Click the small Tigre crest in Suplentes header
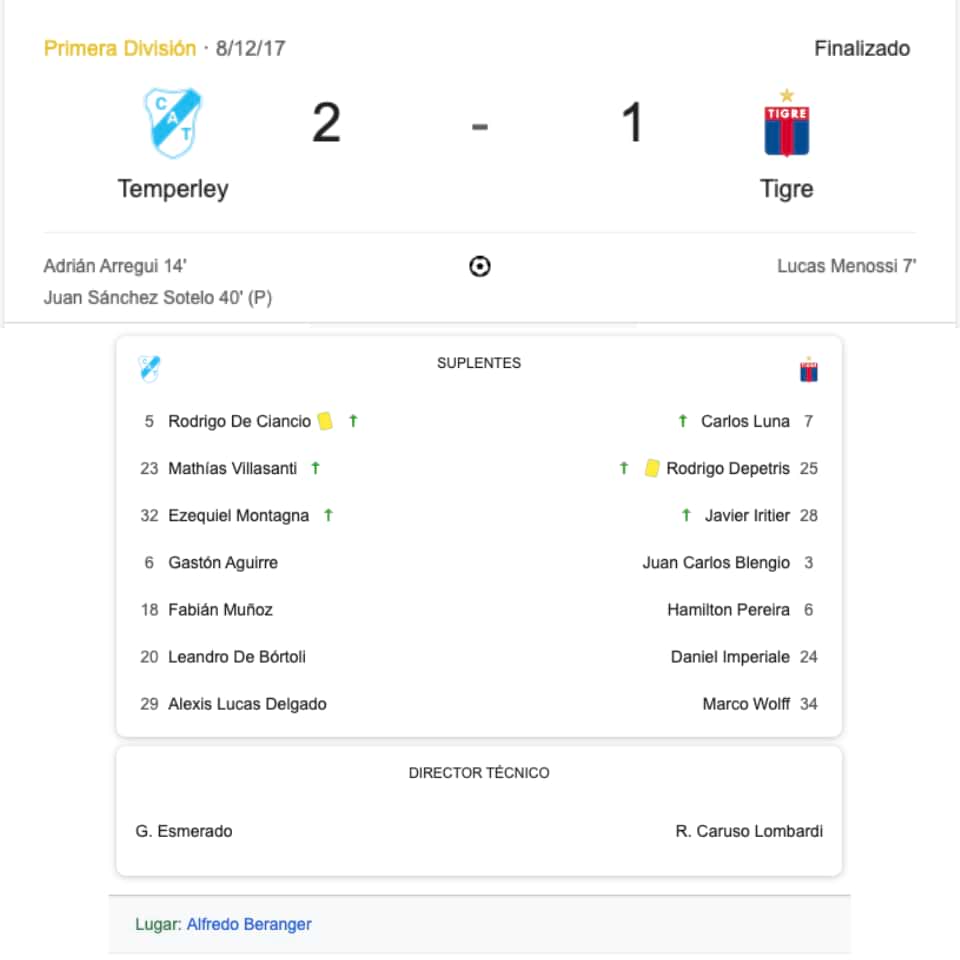 (x=809, y=369)
